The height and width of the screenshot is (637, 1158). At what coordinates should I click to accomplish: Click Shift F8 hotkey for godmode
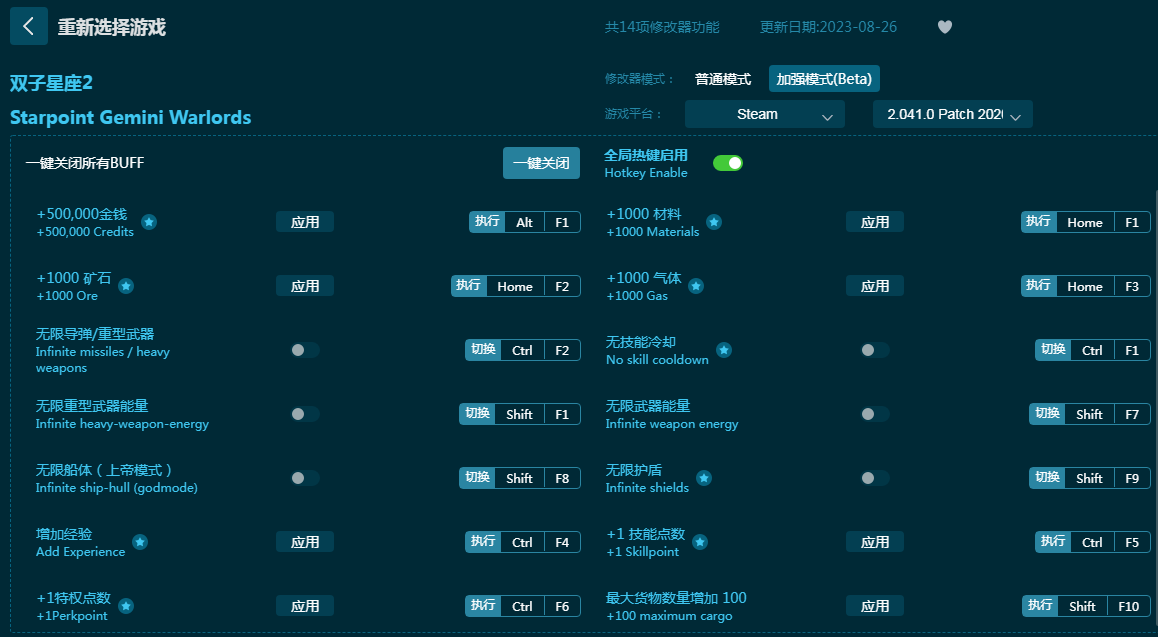coord(520,478)
